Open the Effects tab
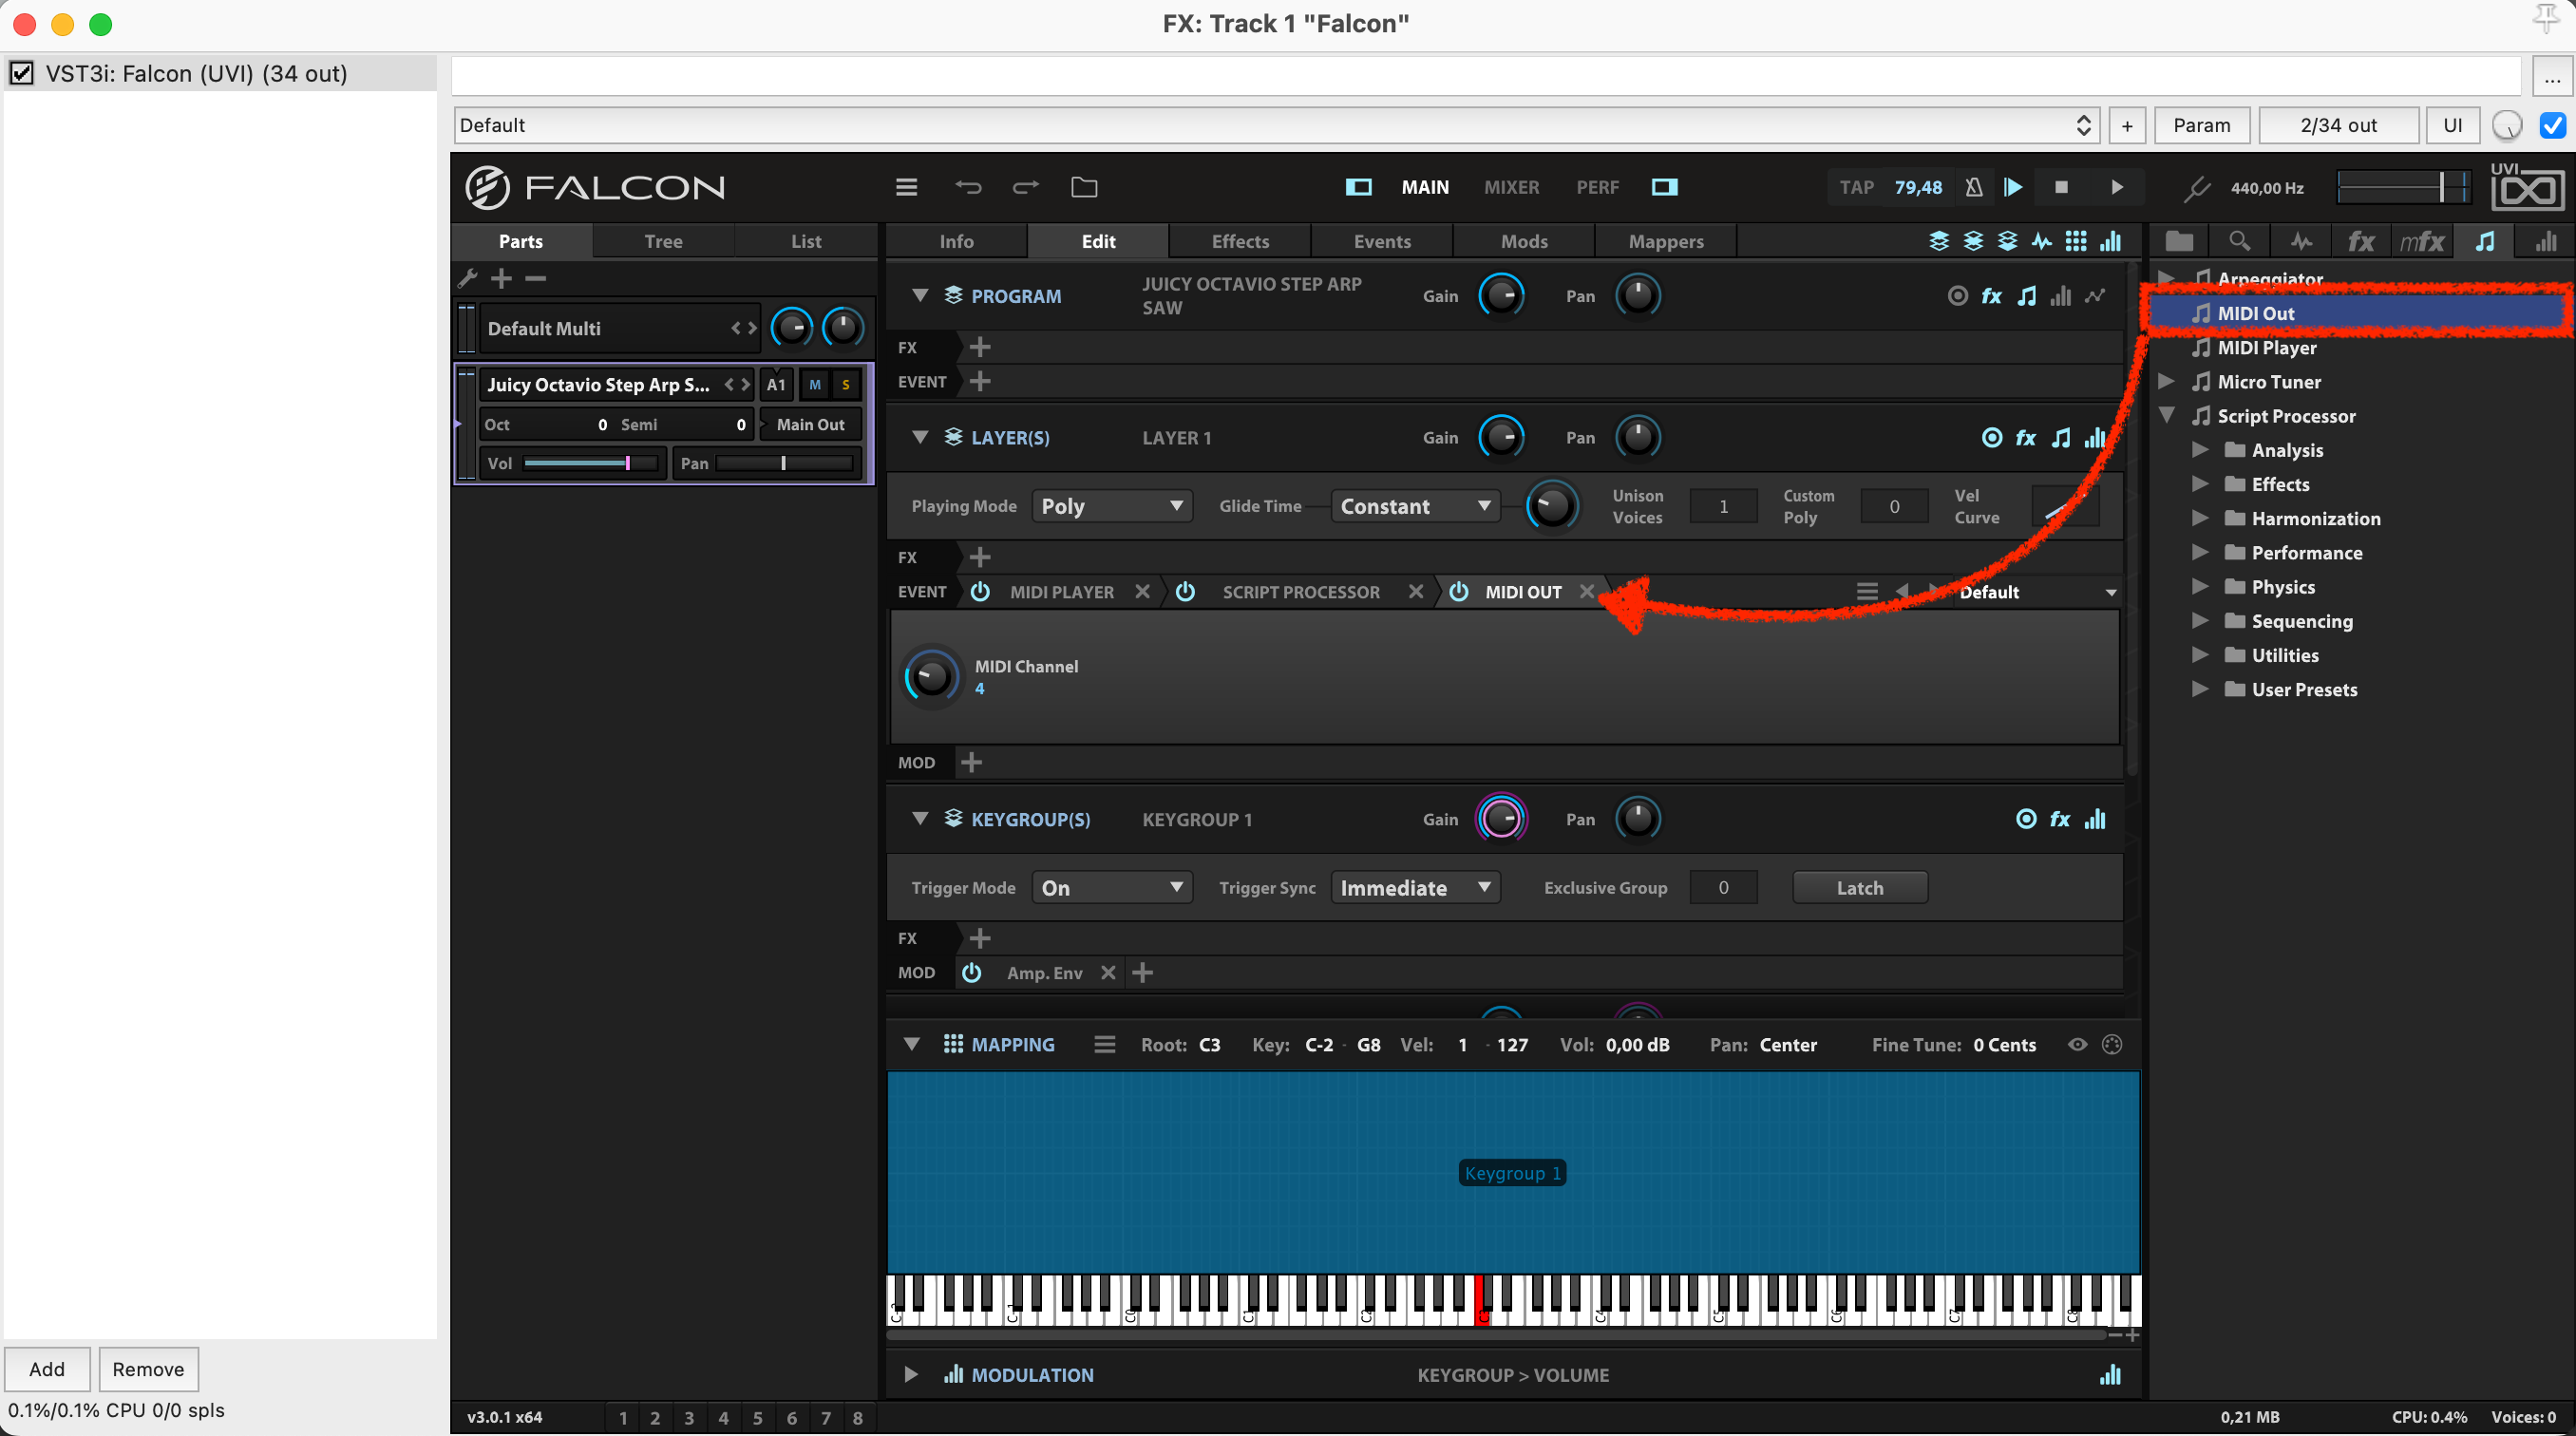The width and height of the screenshot is (2576, 1436). (x=1240, y=241)
